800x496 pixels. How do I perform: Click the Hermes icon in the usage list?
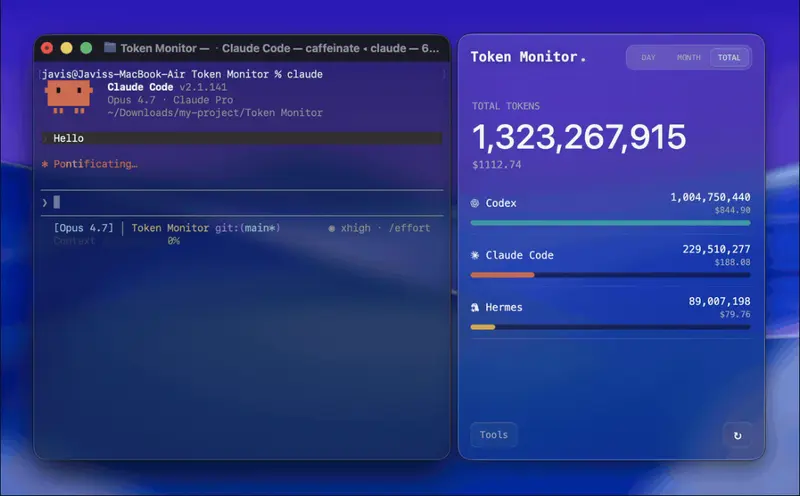(x=474, y=307)
